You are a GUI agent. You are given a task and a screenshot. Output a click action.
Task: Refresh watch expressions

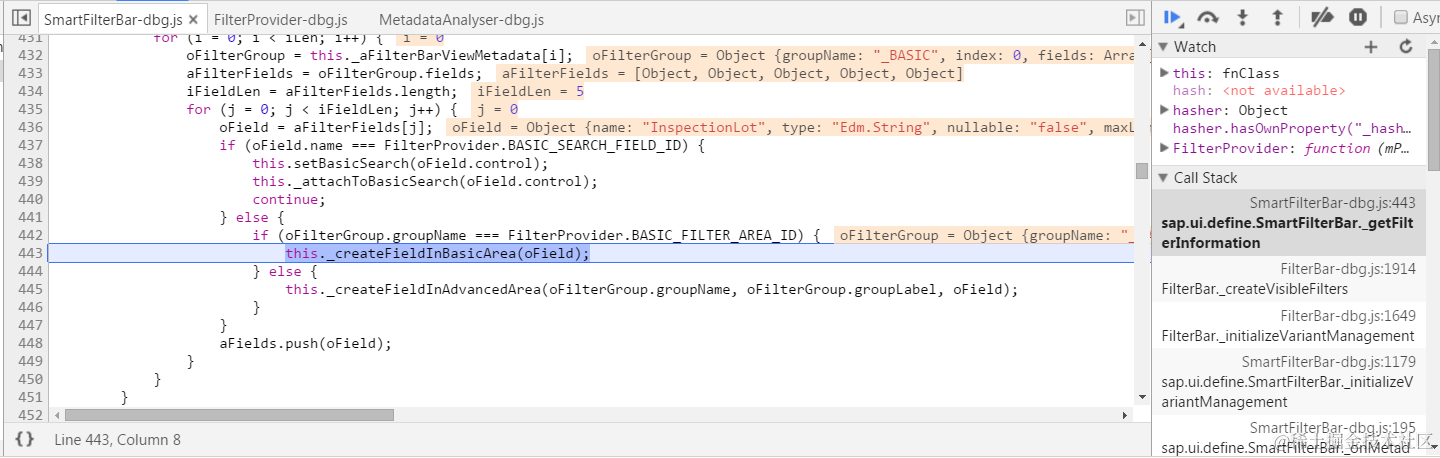coord(1406,47)
